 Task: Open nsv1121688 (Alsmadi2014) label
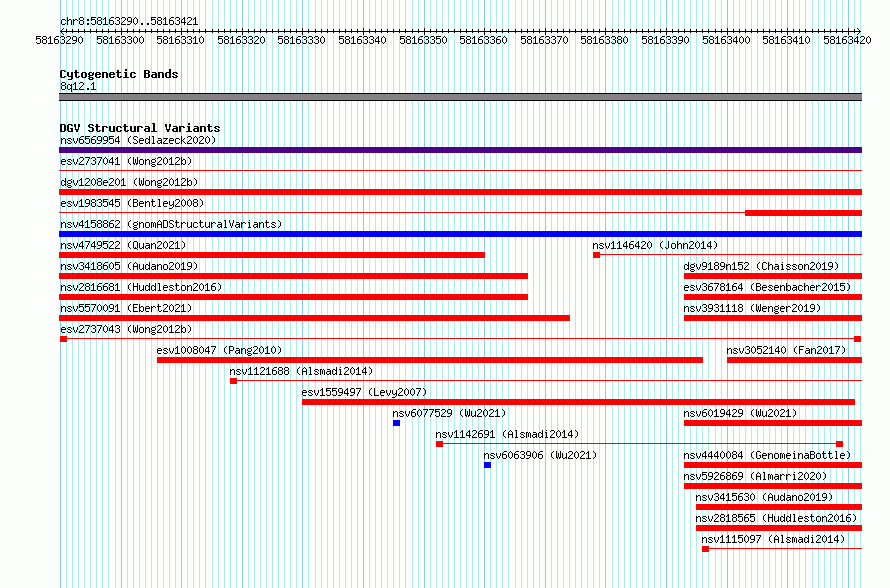coord(301,371)
